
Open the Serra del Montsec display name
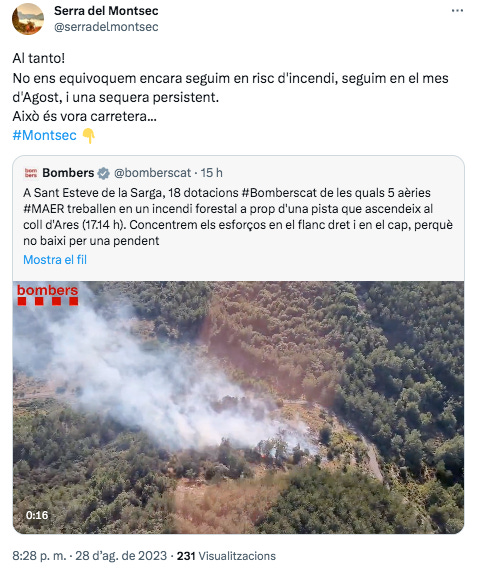click(106, 11)
